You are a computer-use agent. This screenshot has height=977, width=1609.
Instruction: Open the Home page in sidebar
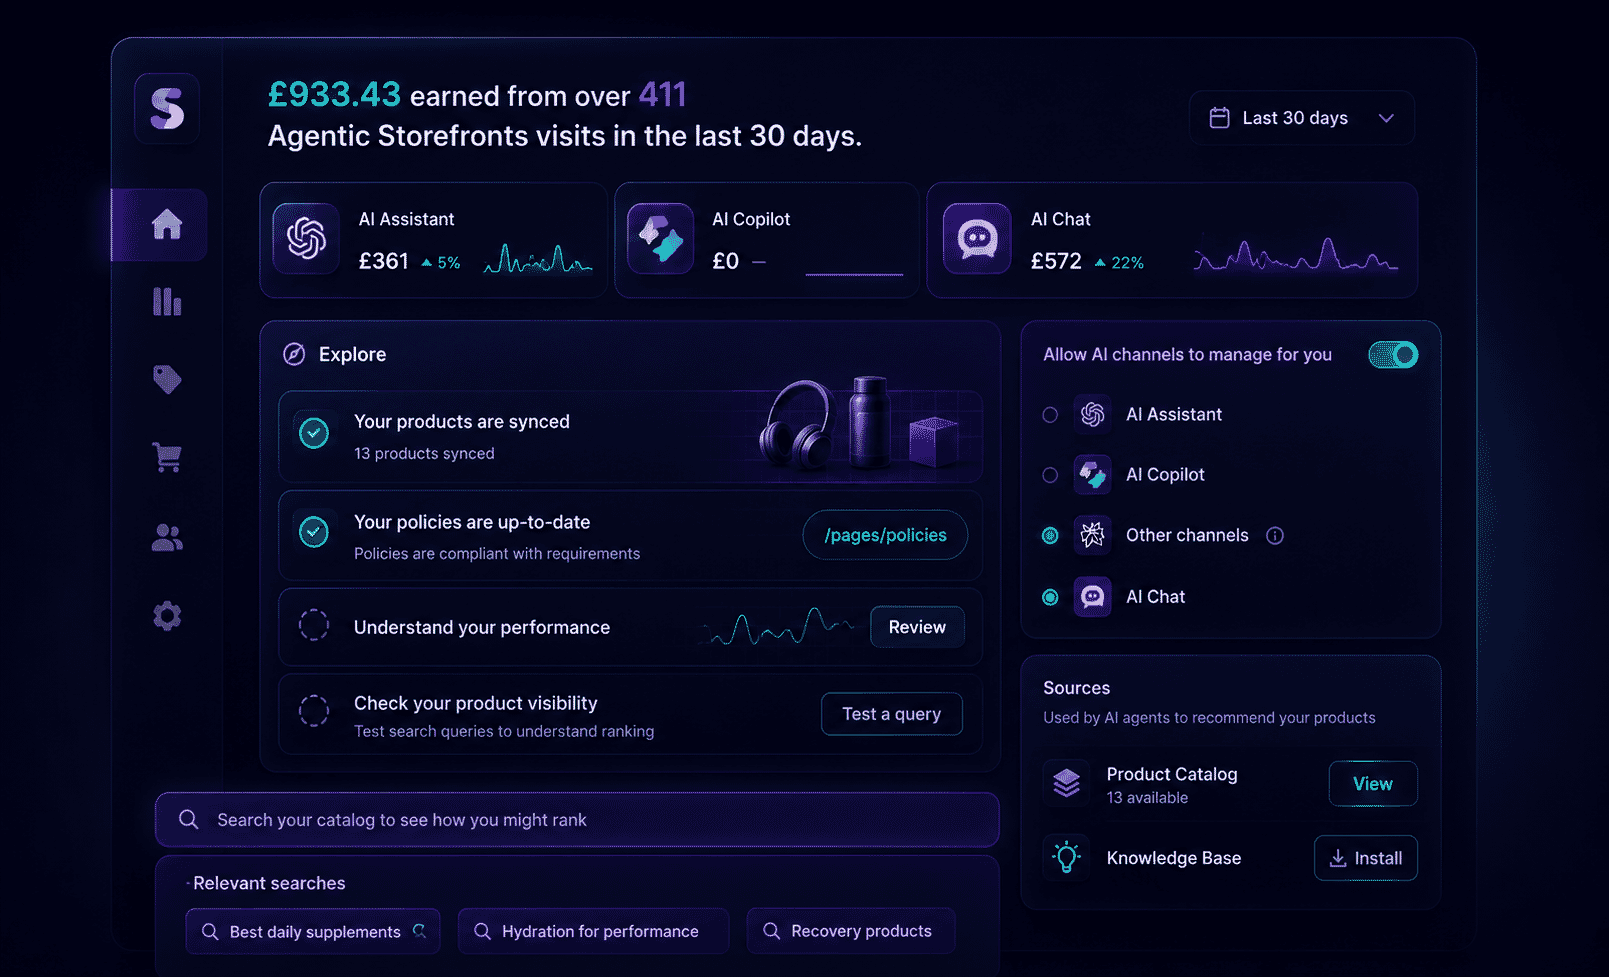[x=160, y=224]
